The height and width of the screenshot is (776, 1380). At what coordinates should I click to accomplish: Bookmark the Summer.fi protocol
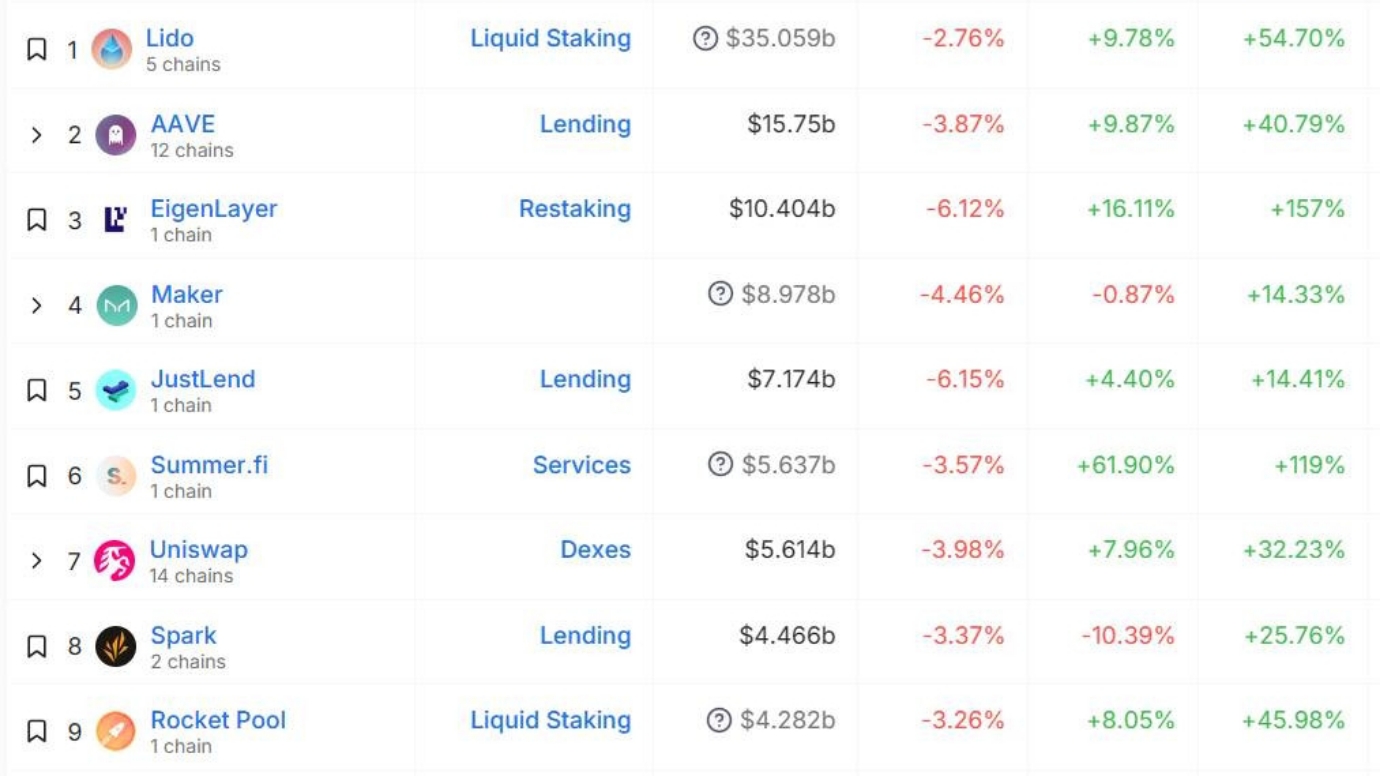tap(37, 476)
